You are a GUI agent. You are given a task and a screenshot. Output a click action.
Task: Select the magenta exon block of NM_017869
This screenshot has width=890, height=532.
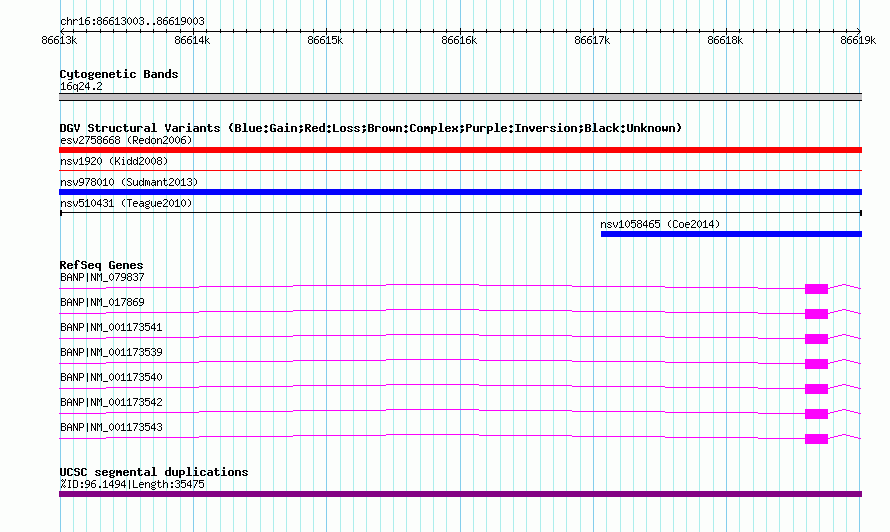tap(816, 314)
